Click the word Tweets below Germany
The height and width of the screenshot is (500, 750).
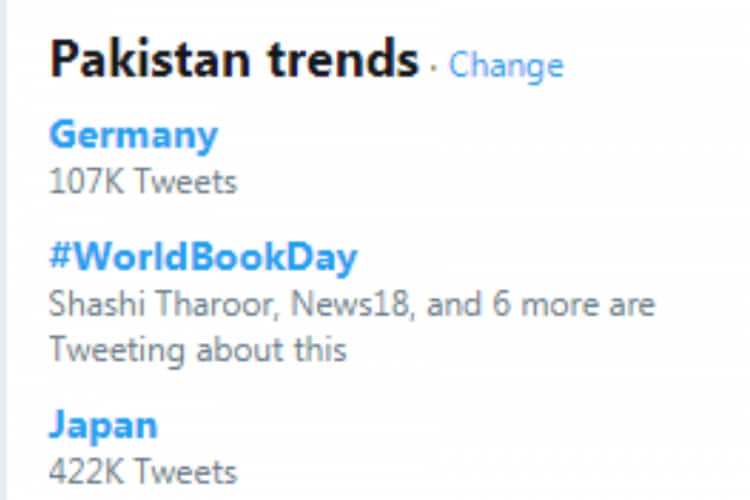point(185,182)
